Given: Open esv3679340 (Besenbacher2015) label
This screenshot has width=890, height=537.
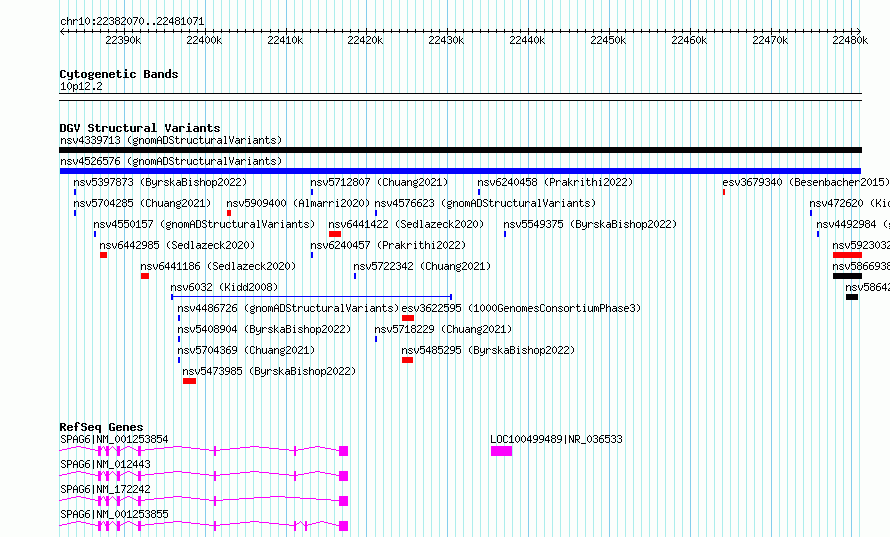Looking at the screenshot, I should (x=805, y=182).
